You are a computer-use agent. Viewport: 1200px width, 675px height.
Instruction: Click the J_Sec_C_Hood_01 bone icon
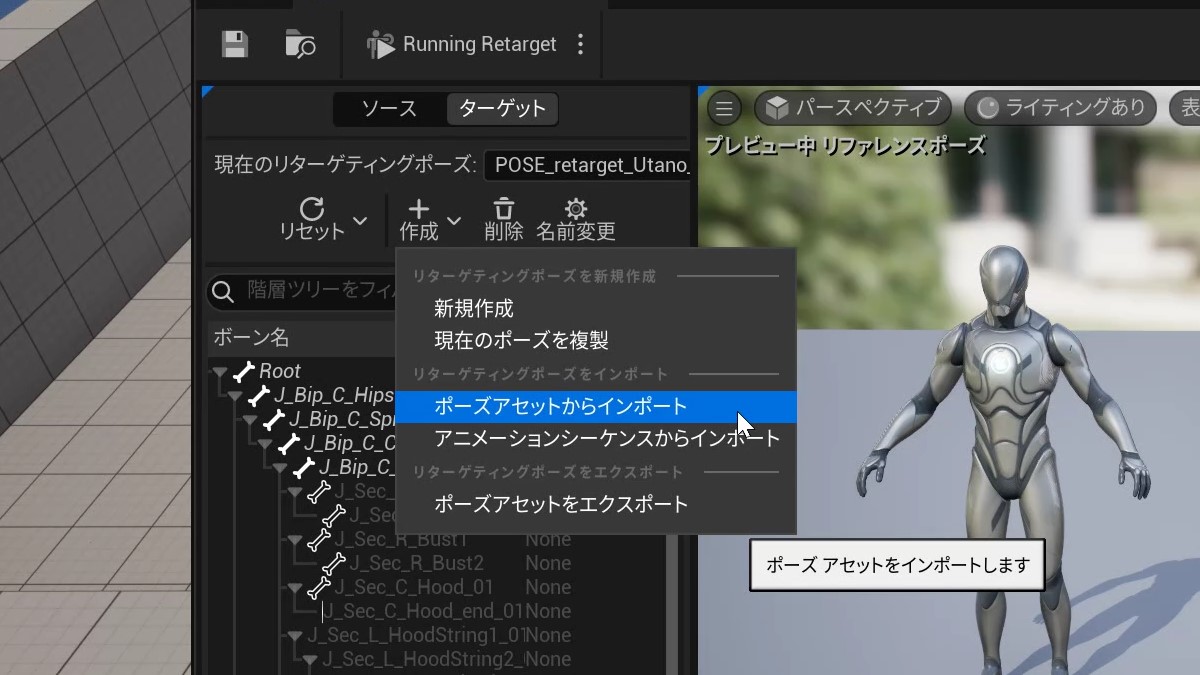(319, 587)
